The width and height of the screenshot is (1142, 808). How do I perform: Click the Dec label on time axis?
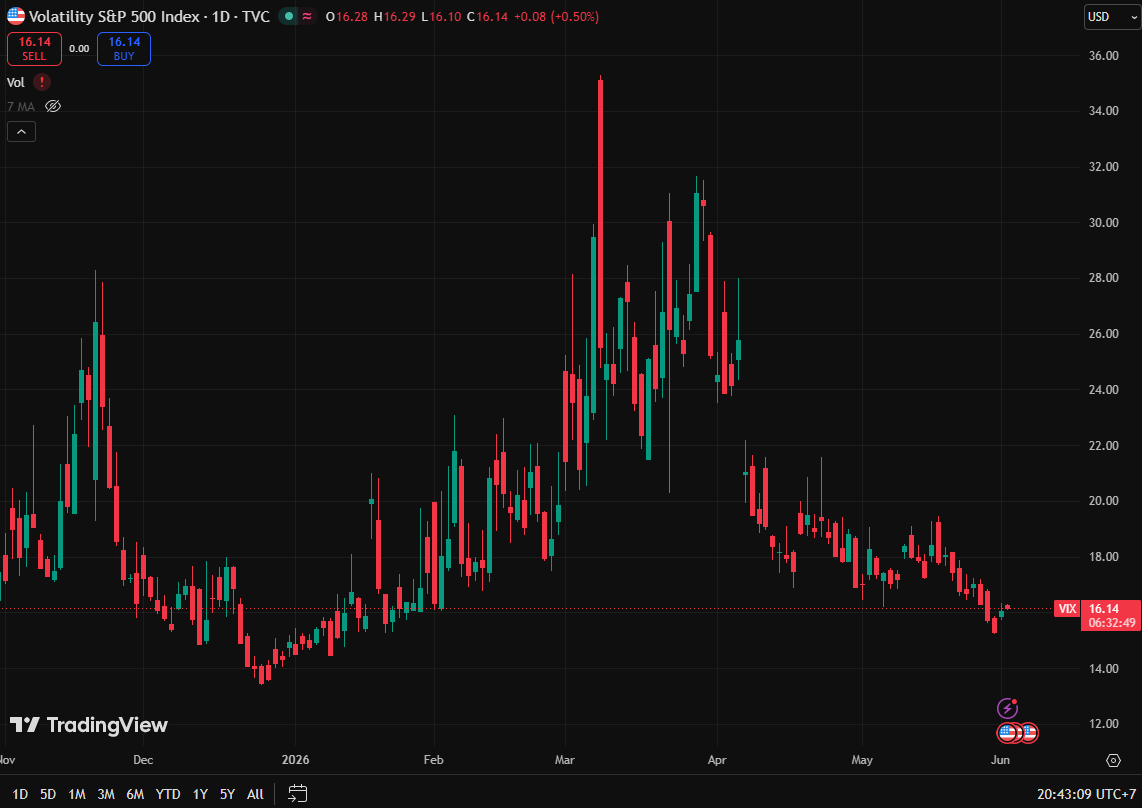143,760
